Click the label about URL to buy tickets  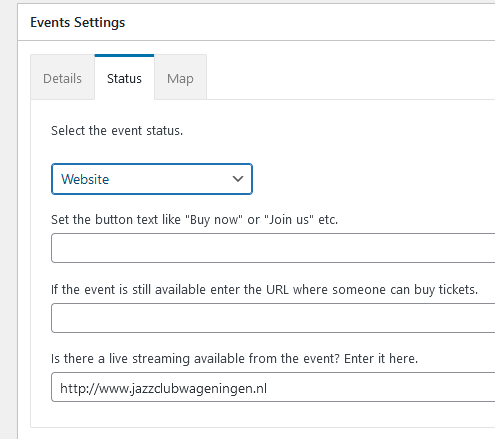(264, 290)
